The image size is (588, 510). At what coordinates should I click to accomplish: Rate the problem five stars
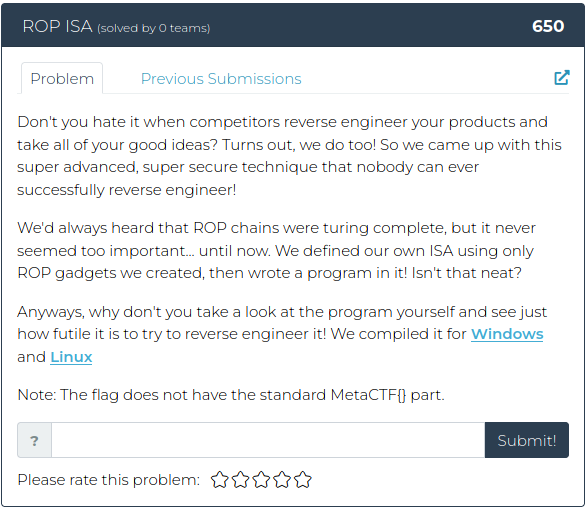click(303, 480)
